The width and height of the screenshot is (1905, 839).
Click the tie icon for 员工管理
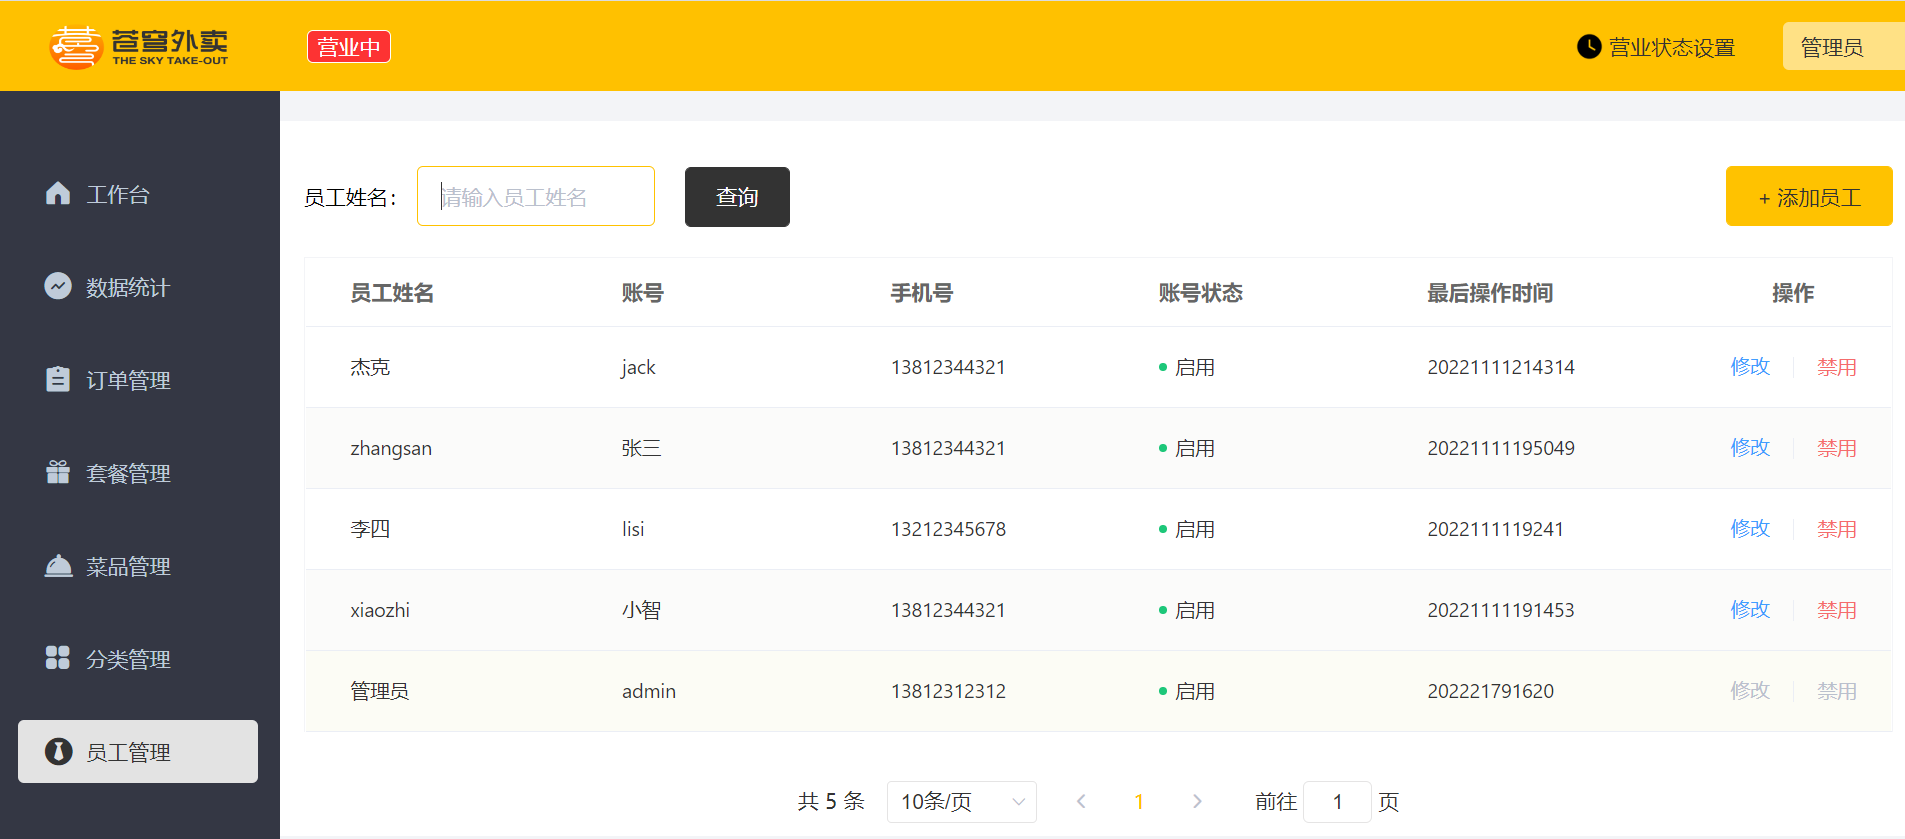pyautogui.click(x=58, y=751)
